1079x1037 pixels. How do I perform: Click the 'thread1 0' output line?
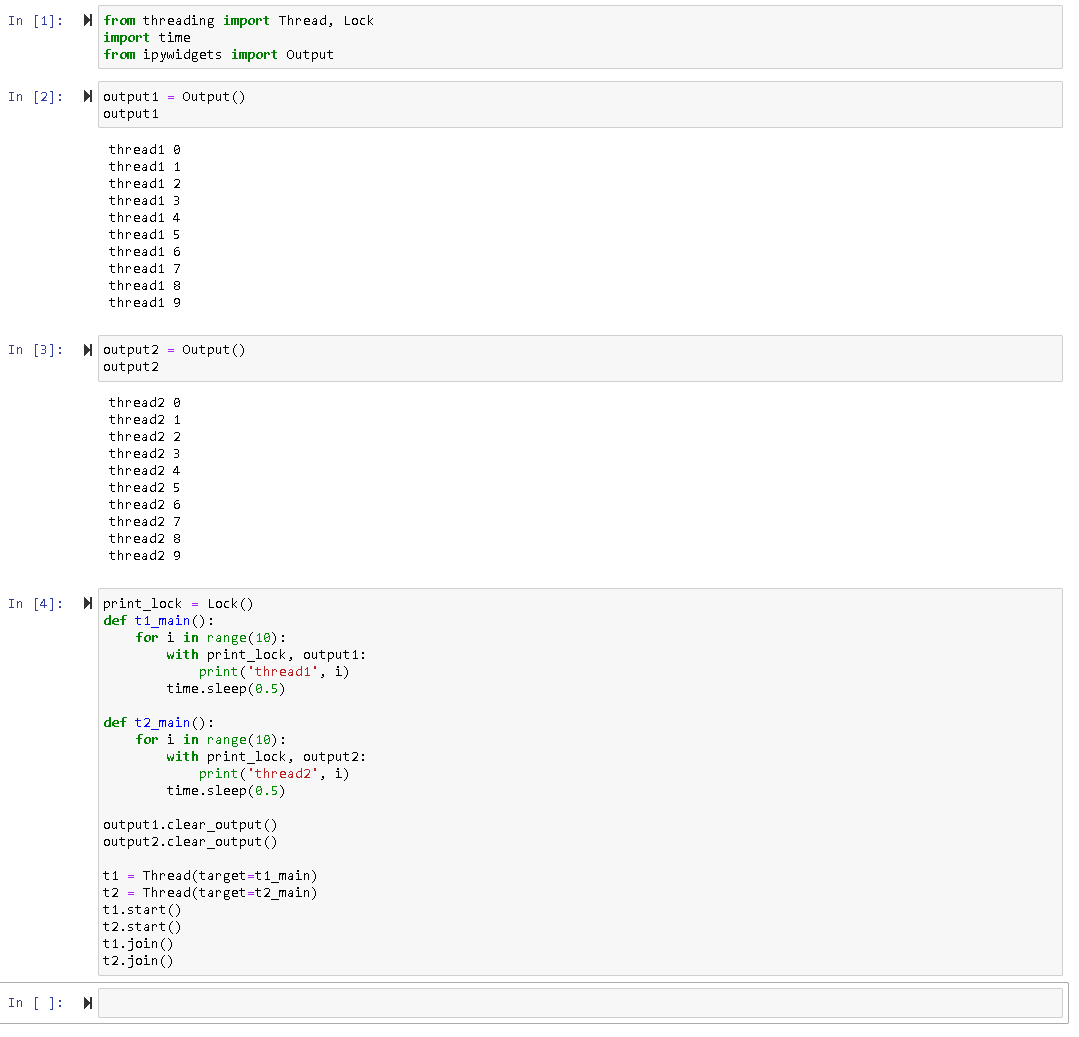145,150
